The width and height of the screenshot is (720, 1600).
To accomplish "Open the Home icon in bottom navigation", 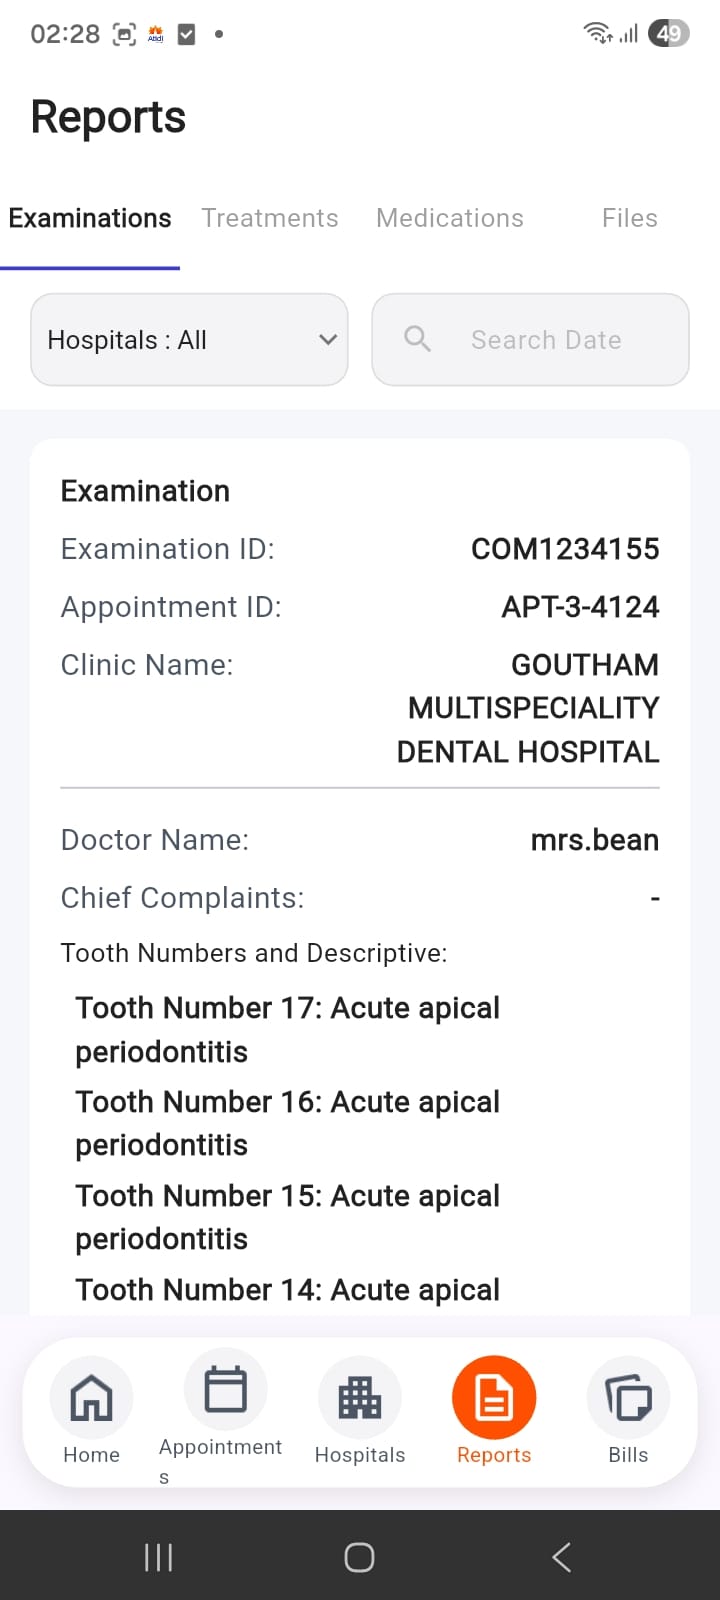I will (x=91, y=1398).
